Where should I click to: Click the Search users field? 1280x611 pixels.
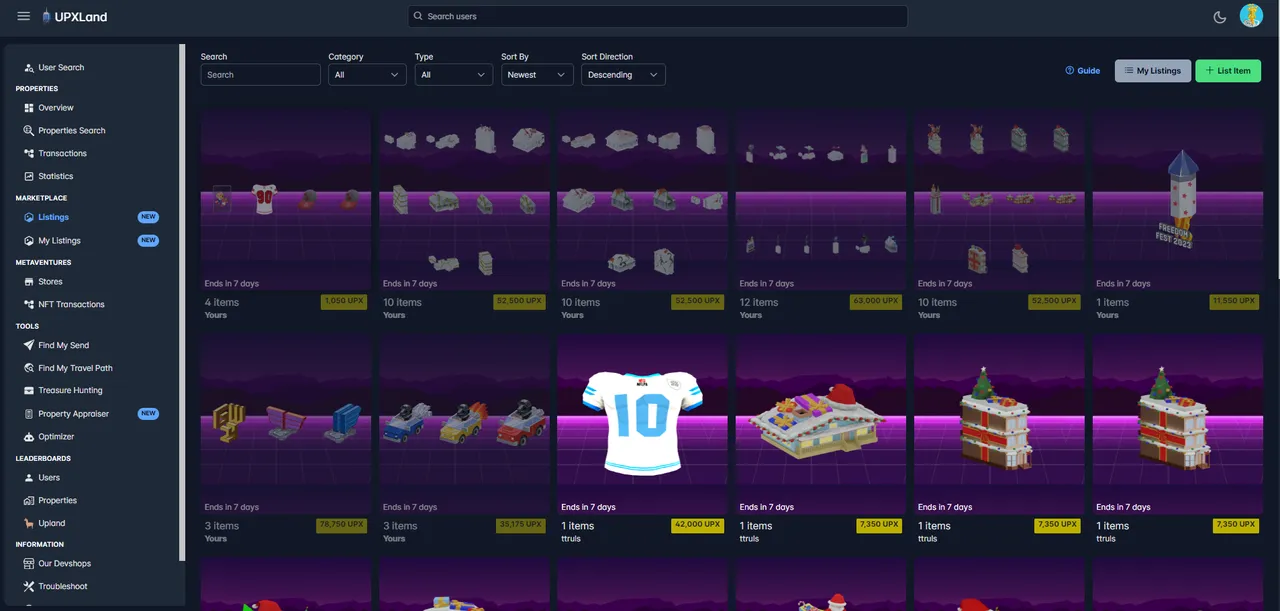click(x=658, y=16)
